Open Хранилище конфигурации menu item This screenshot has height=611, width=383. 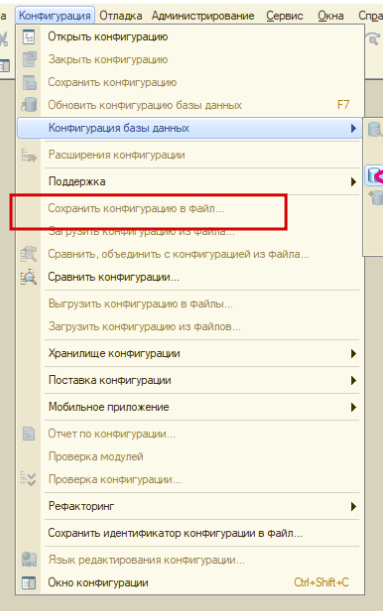(190, 353)
